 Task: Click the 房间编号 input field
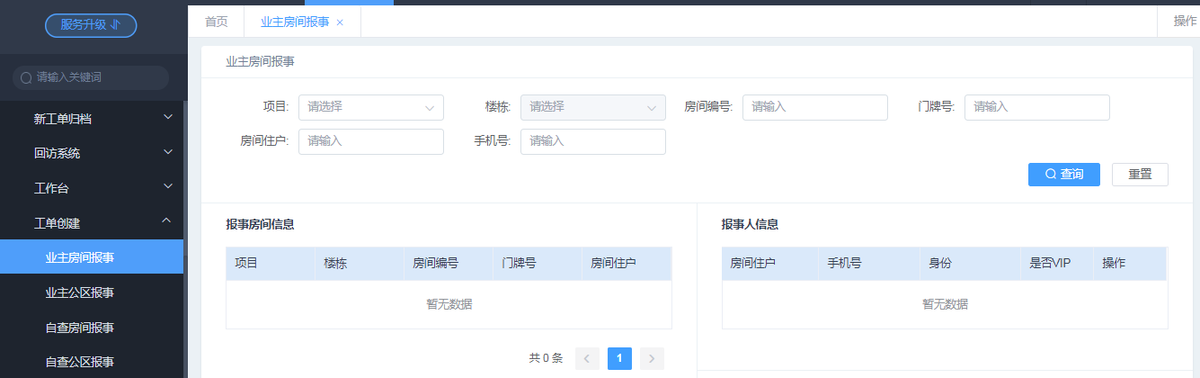click(x=816, y=107)
